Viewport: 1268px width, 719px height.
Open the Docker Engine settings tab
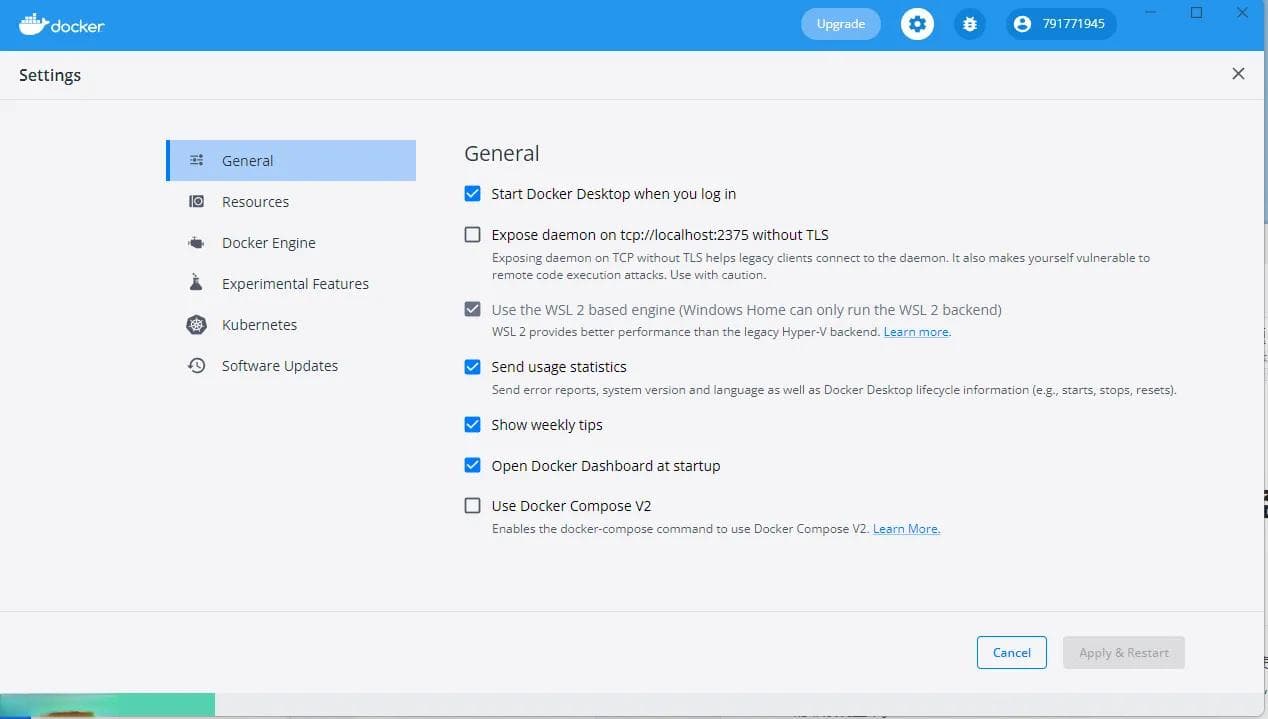[291, 243]
